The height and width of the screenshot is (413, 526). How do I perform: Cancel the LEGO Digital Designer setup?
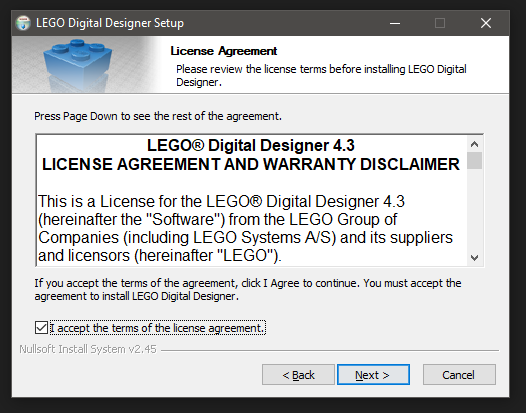[459, 374]
